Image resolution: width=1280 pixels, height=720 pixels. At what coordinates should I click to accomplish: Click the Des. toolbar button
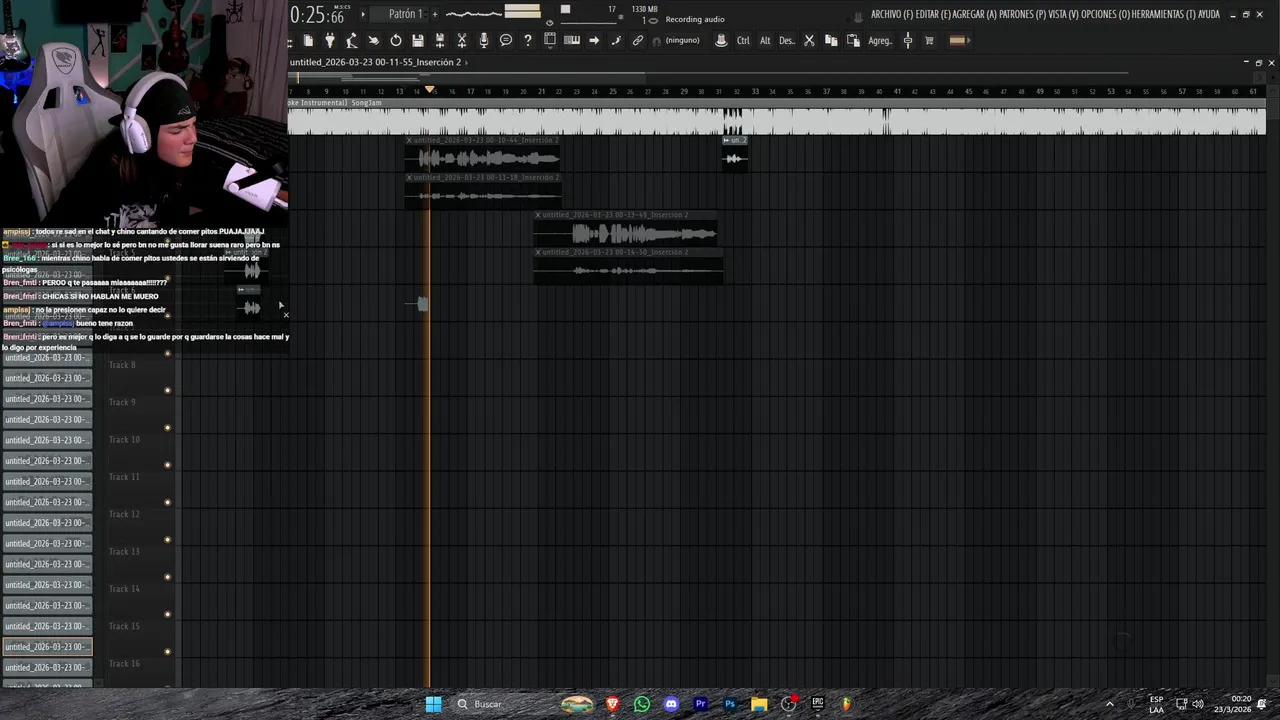[787, 41]
